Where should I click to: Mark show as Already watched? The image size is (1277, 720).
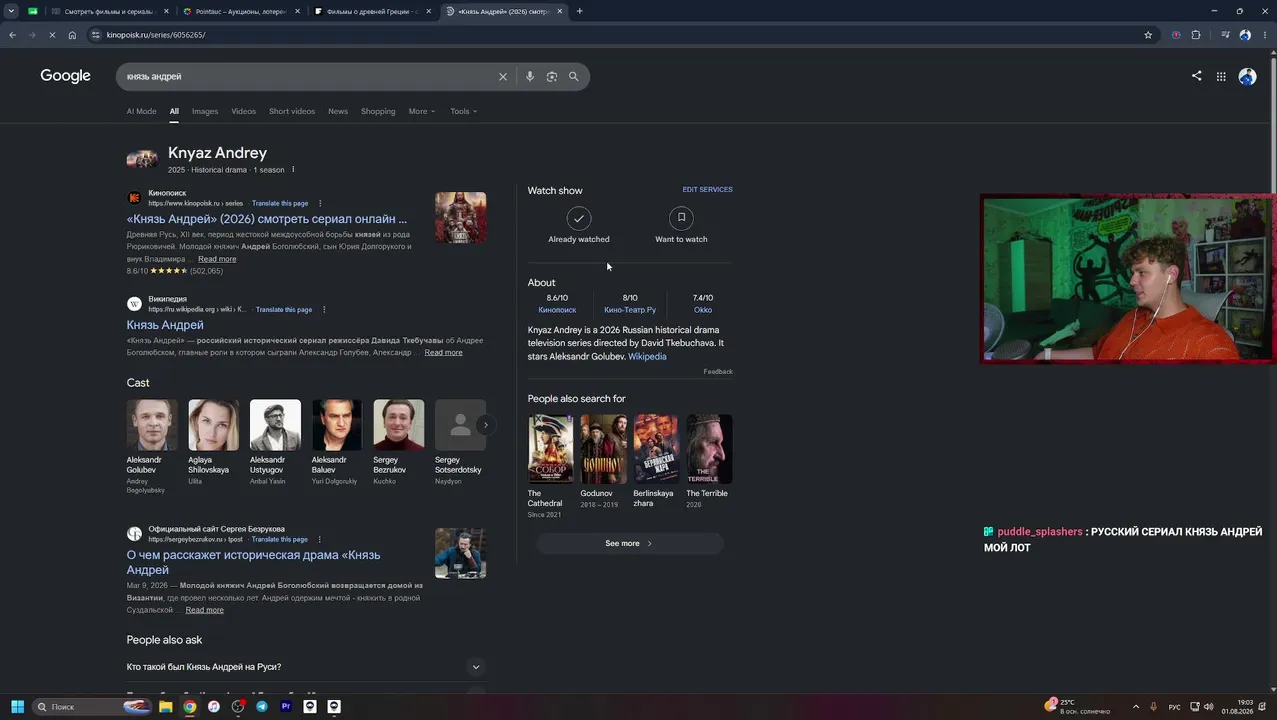coord(578,225)
